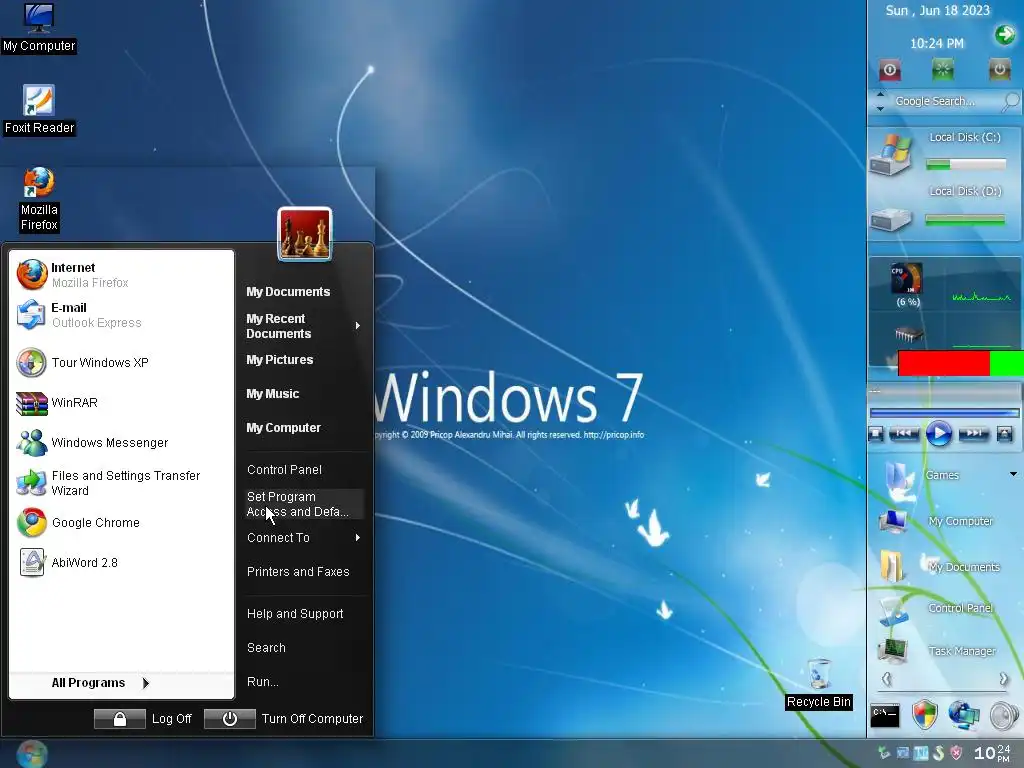Open Control Panel from Start menu
The image size is (1024, 768).
[284, 470]
